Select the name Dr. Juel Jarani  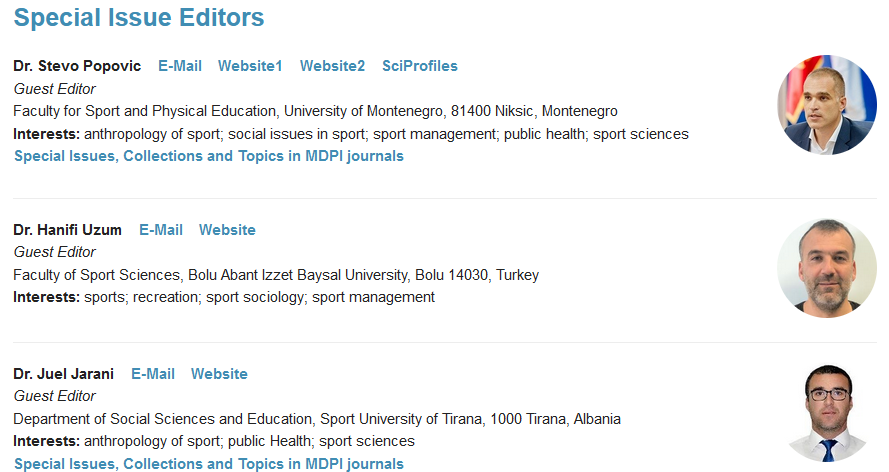pos(64,373)
